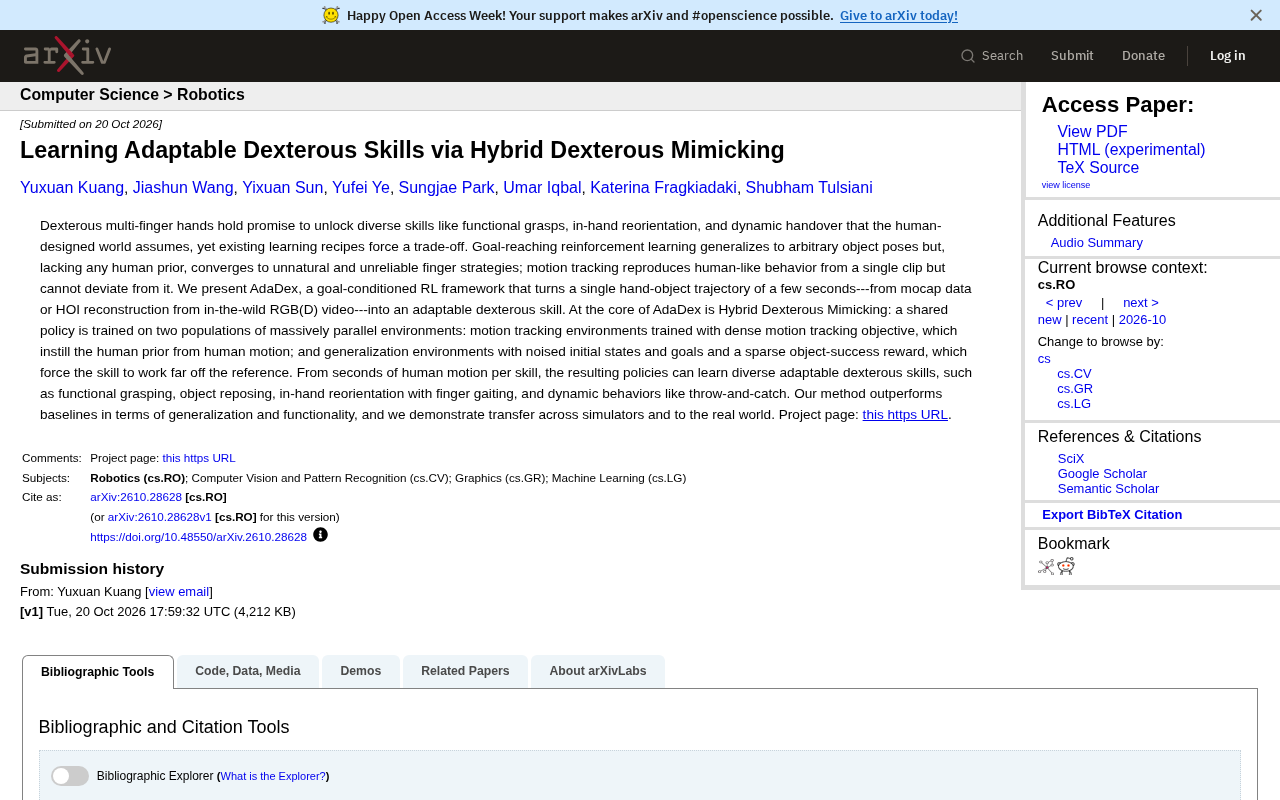Open the View PDF link
This screenshot has height=800, width=1280.
tap(1092, 132)
